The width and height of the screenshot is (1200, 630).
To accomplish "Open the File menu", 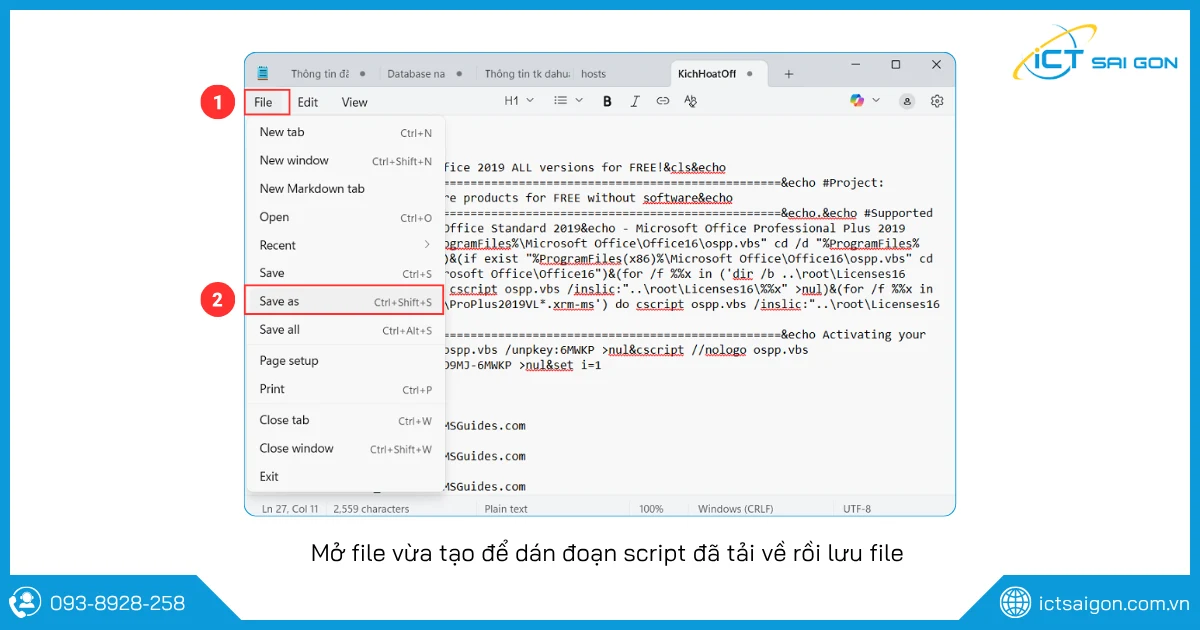I will tap(263, 102).
